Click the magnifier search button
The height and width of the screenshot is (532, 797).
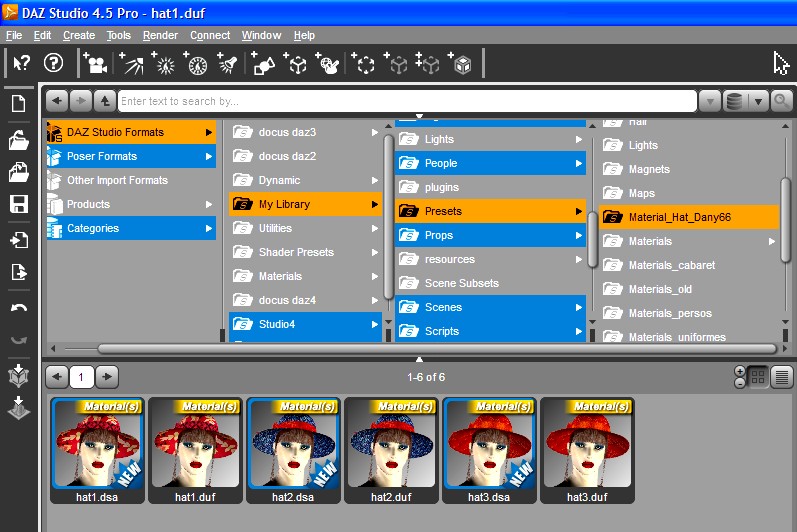point(781,102)
